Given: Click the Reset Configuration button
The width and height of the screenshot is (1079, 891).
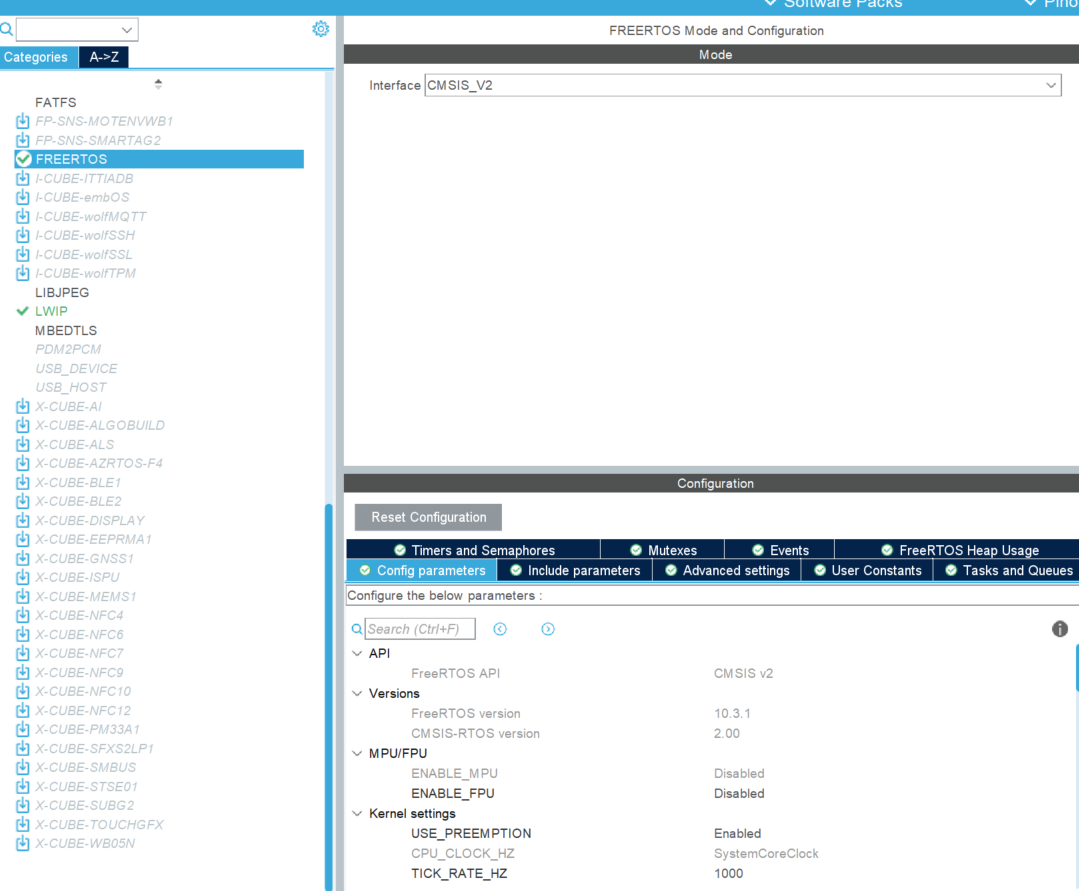Looking at the screenshot, I should tap(428, 517).
